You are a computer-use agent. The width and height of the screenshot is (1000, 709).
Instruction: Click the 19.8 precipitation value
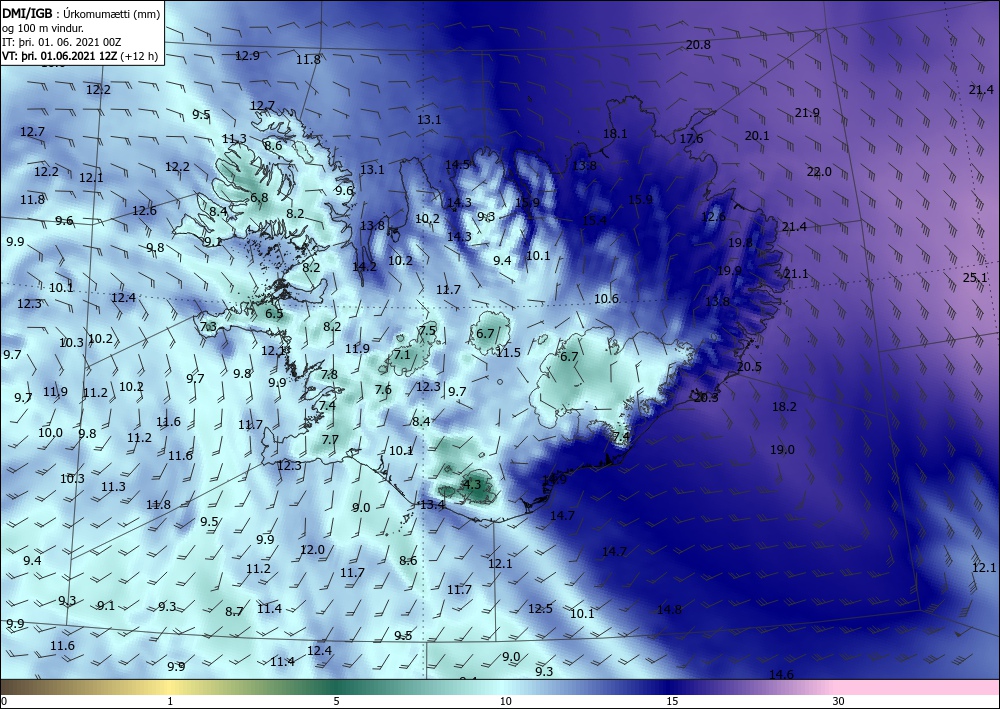(740, 242)
